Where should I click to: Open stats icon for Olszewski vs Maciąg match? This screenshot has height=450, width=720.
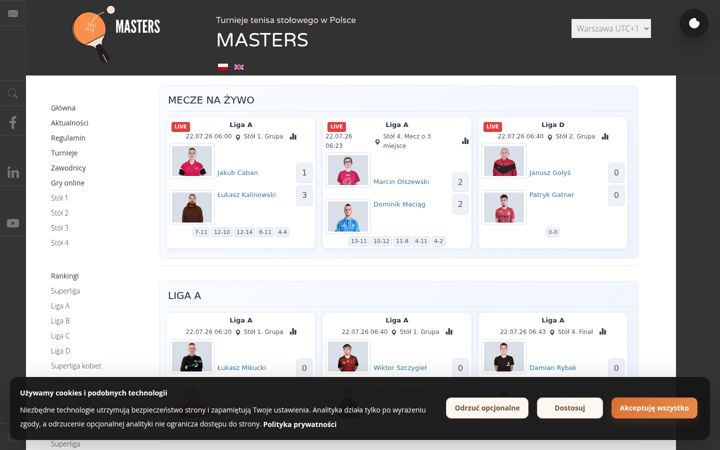click(465, 141)
